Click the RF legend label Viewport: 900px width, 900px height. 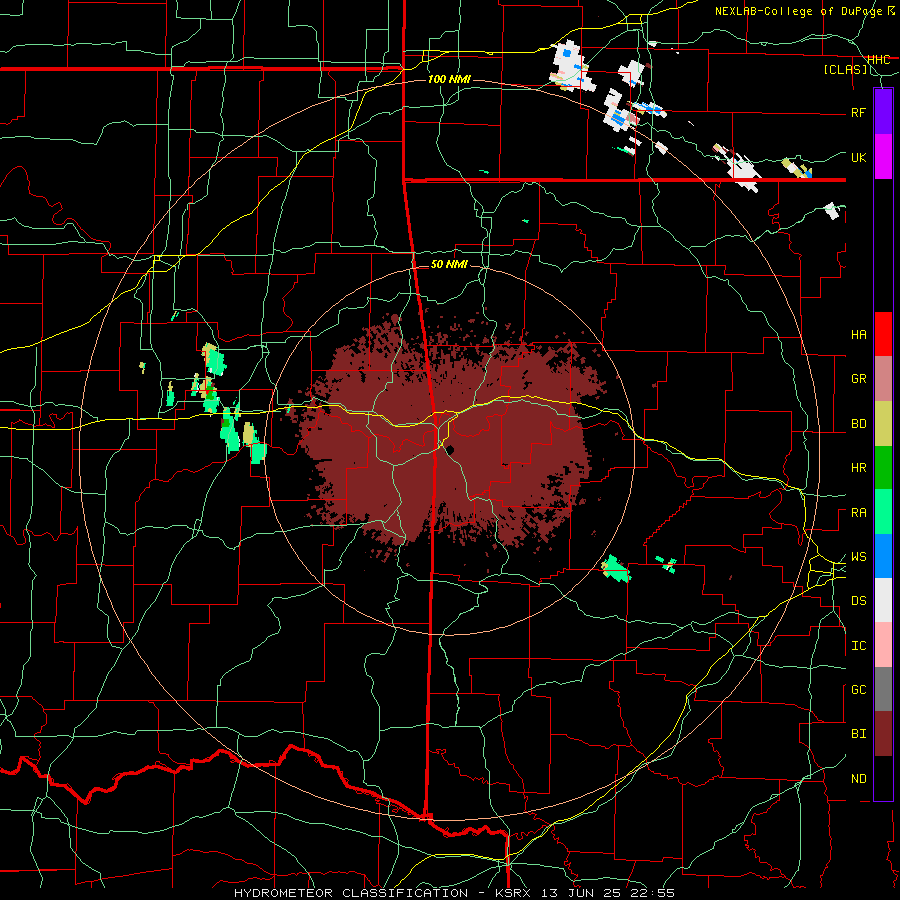[858, 112]
